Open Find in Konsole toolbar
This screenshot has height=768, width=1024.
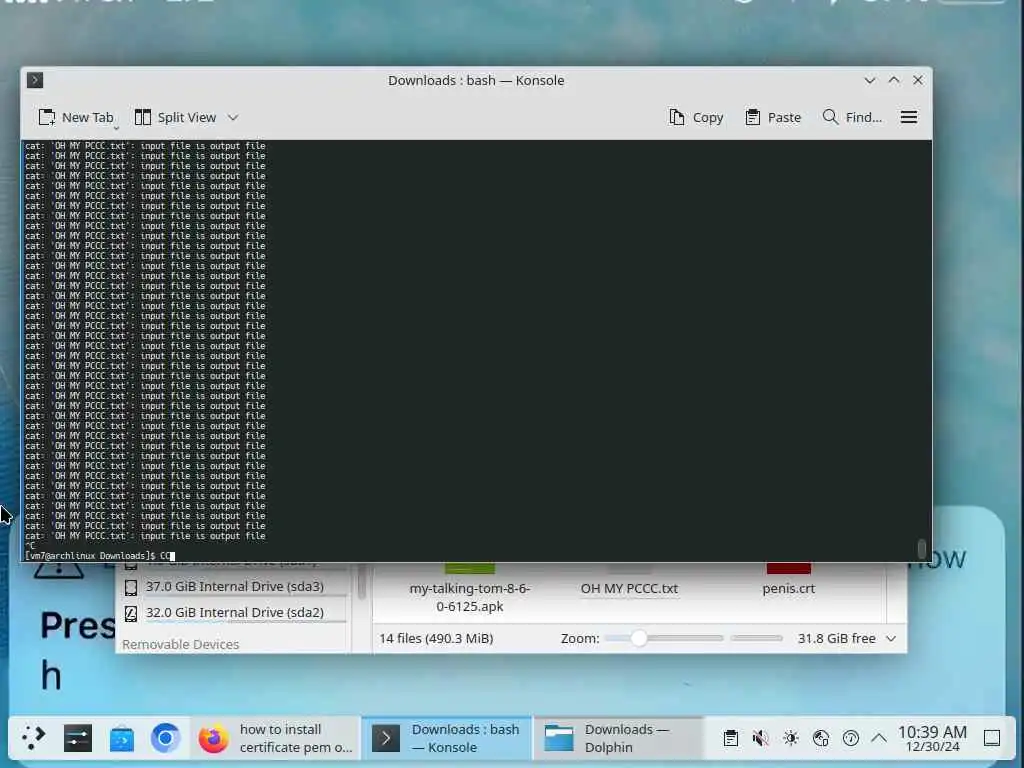tap(852, 118)
